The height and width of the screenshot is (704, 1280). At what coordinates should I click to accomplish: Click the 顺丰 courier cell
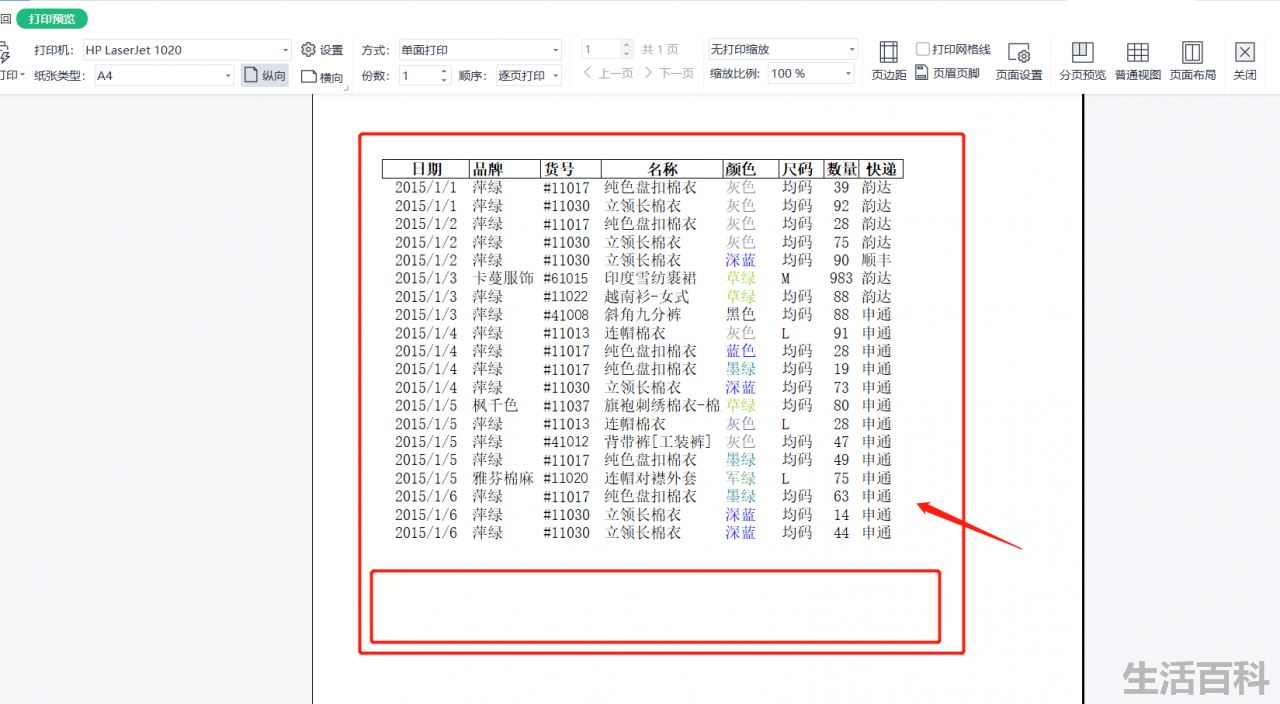876,260
